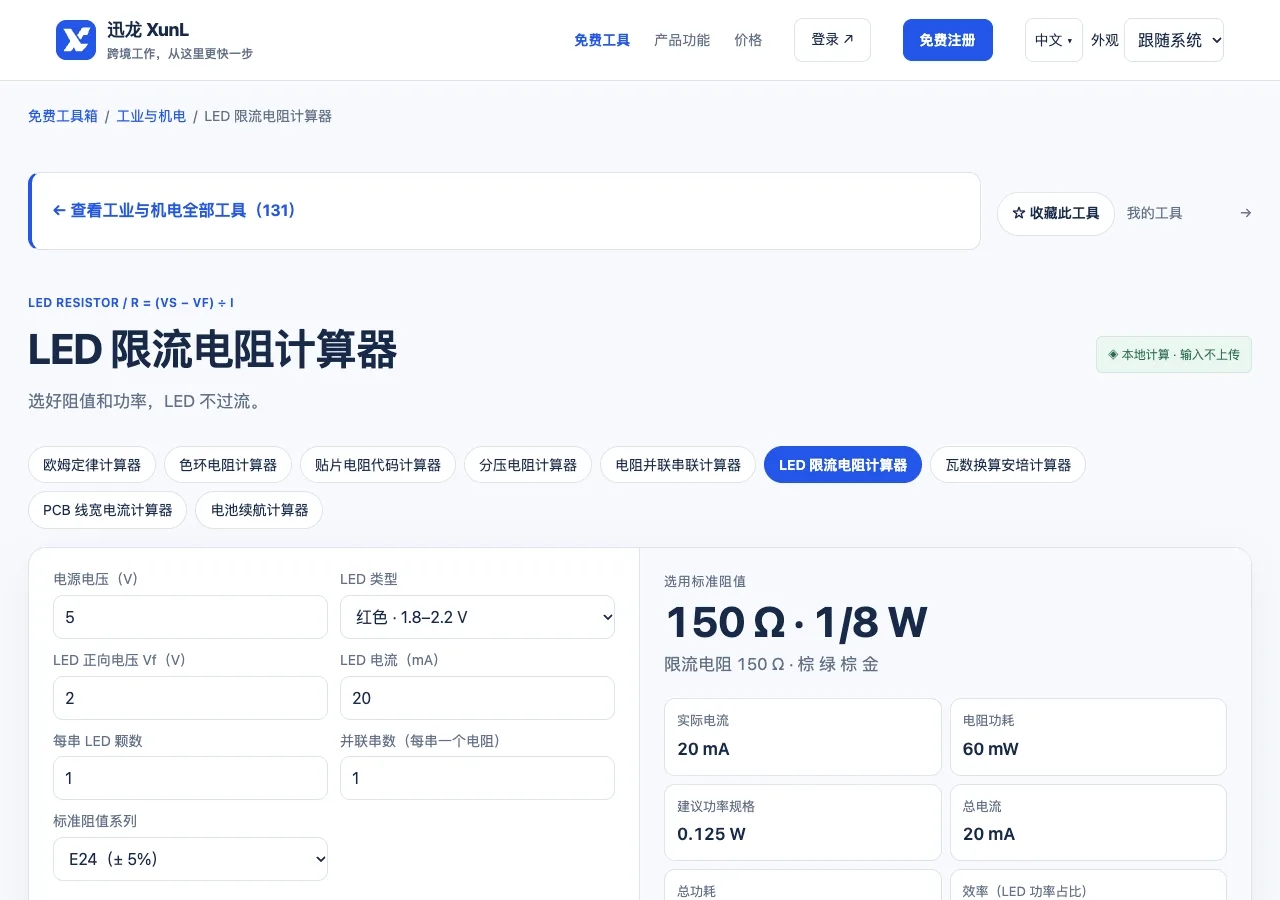Click the 免费注册 button
Image resolution: width=1280 pixels, height=900 pixels.
coord(947,40)
